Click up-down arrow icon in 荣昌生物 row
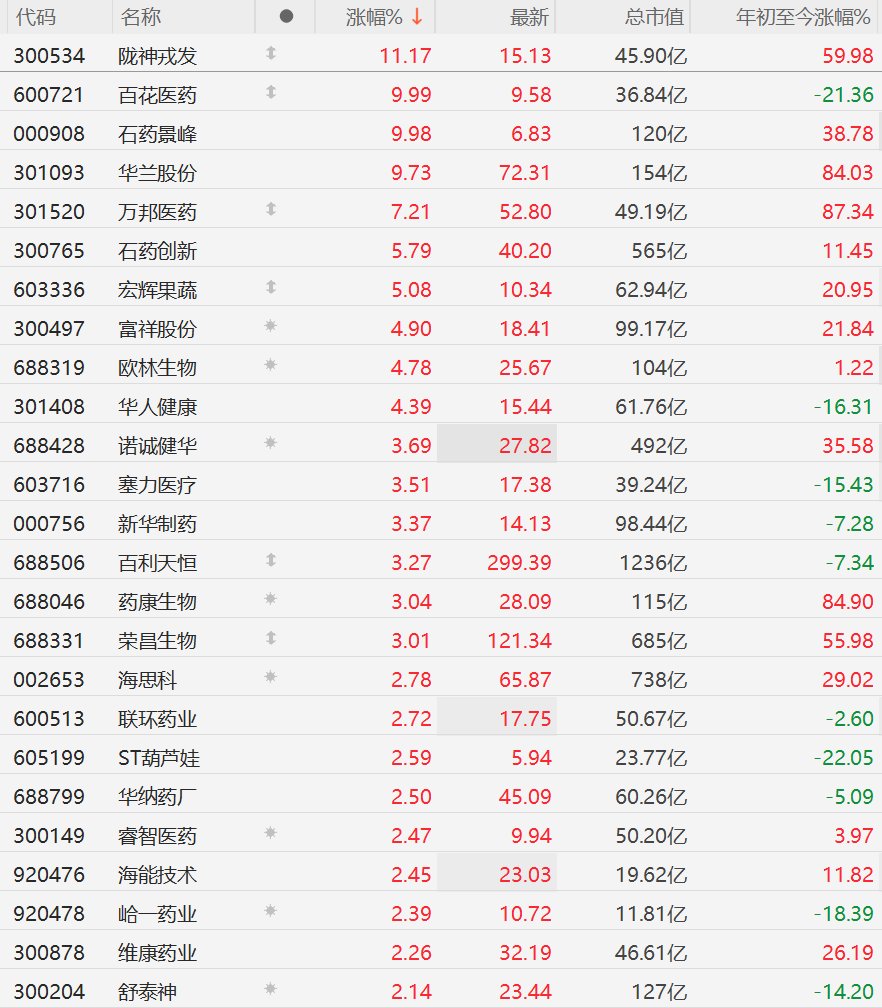Viewport: 882px width, 1008px height. (271, 638)
